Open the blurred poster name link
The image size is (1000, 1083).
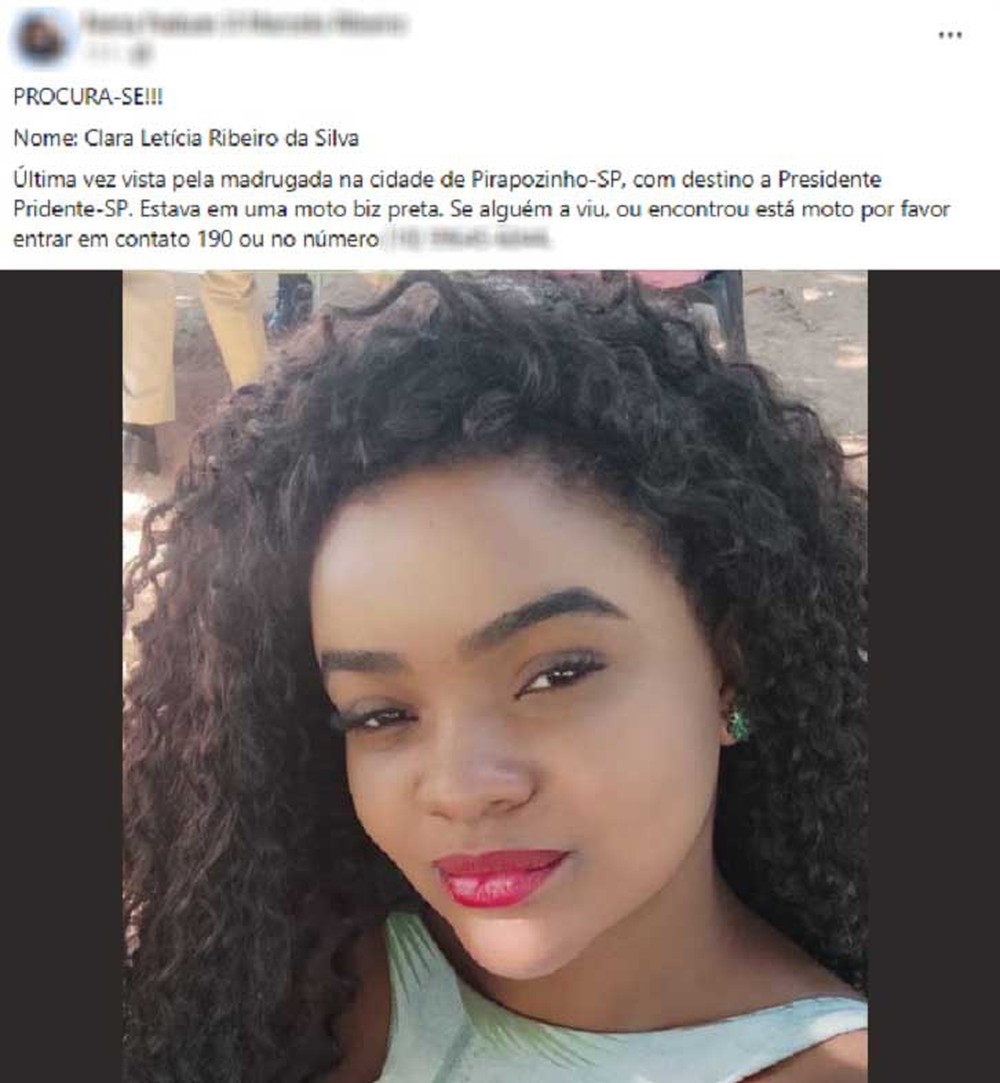(x=243, y=24)
